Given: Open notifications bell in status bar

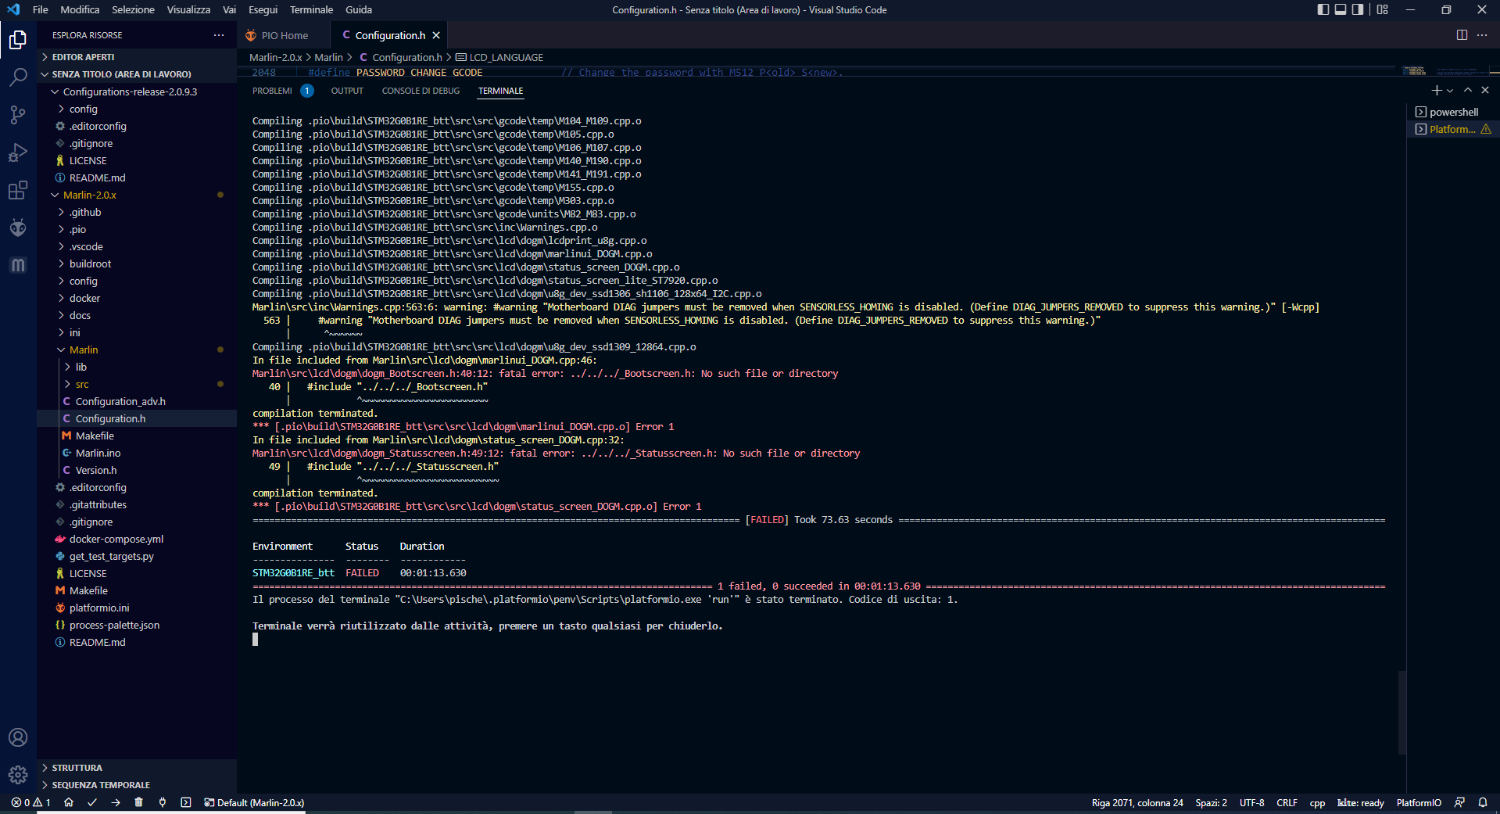Looking at the screenshot, I should click(x=1482, y=803).
